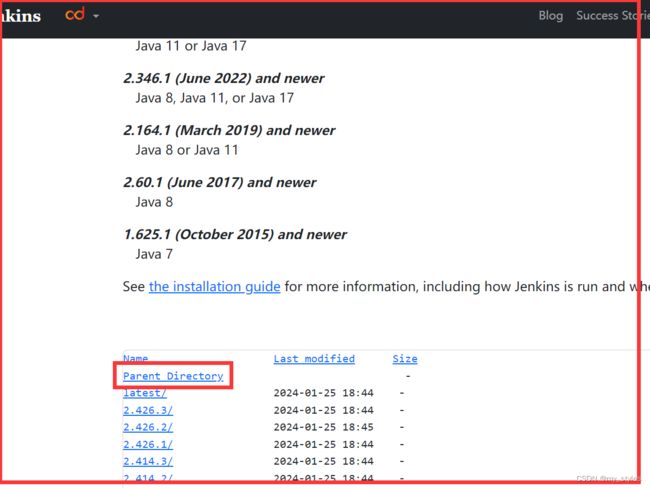This screenshot has width=650, height=488.
Task: Sort the listing by Last modified
Action: (314, 359)
